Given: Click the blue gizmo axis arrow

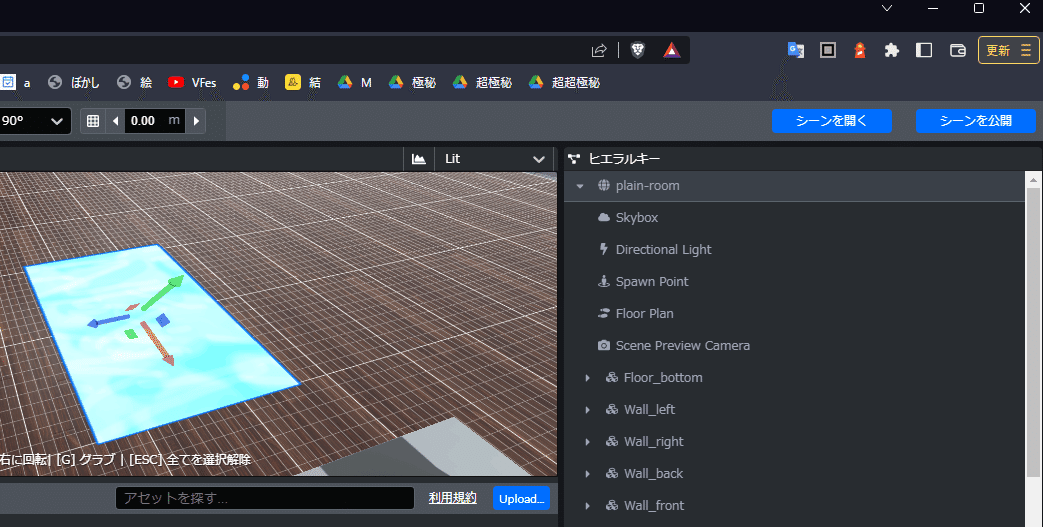Looking at the screenshot, I should click(x=106, y=320).
